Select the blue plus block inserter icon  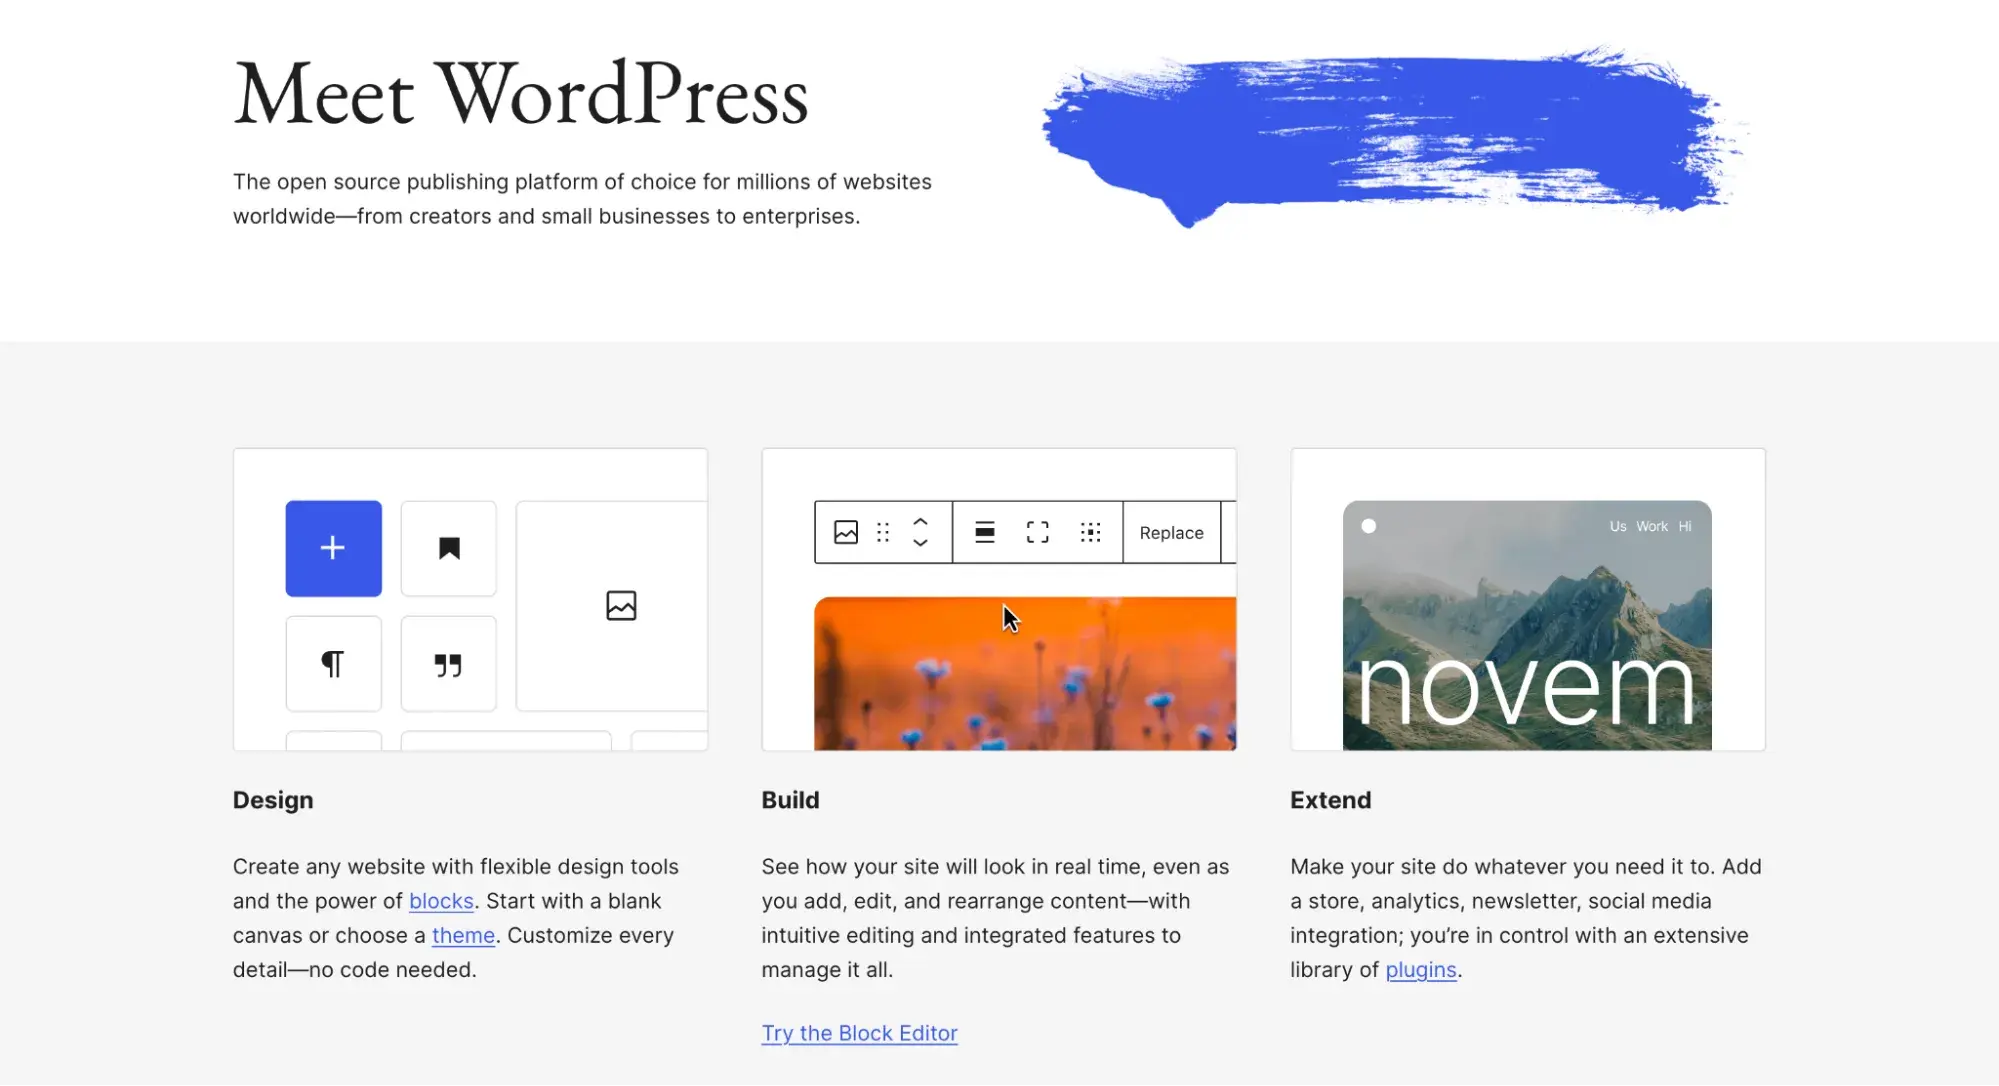(x=333, y=548)
